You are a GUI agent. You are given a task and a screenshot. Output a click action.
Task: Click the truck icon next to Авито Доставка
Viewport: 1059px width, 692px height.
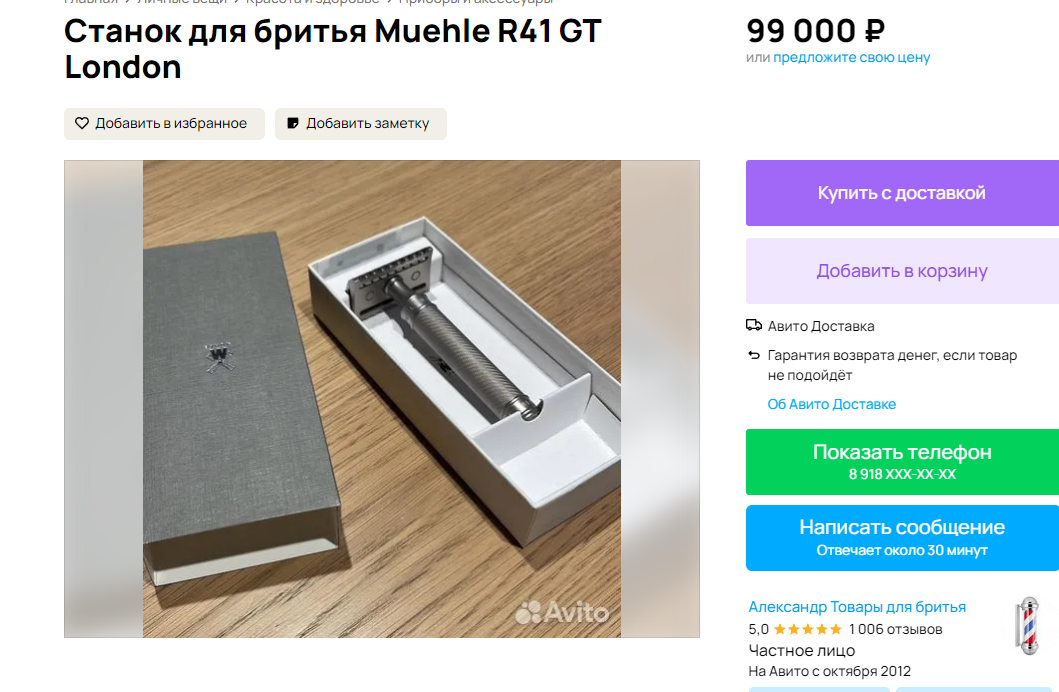(x=754, y=325)
